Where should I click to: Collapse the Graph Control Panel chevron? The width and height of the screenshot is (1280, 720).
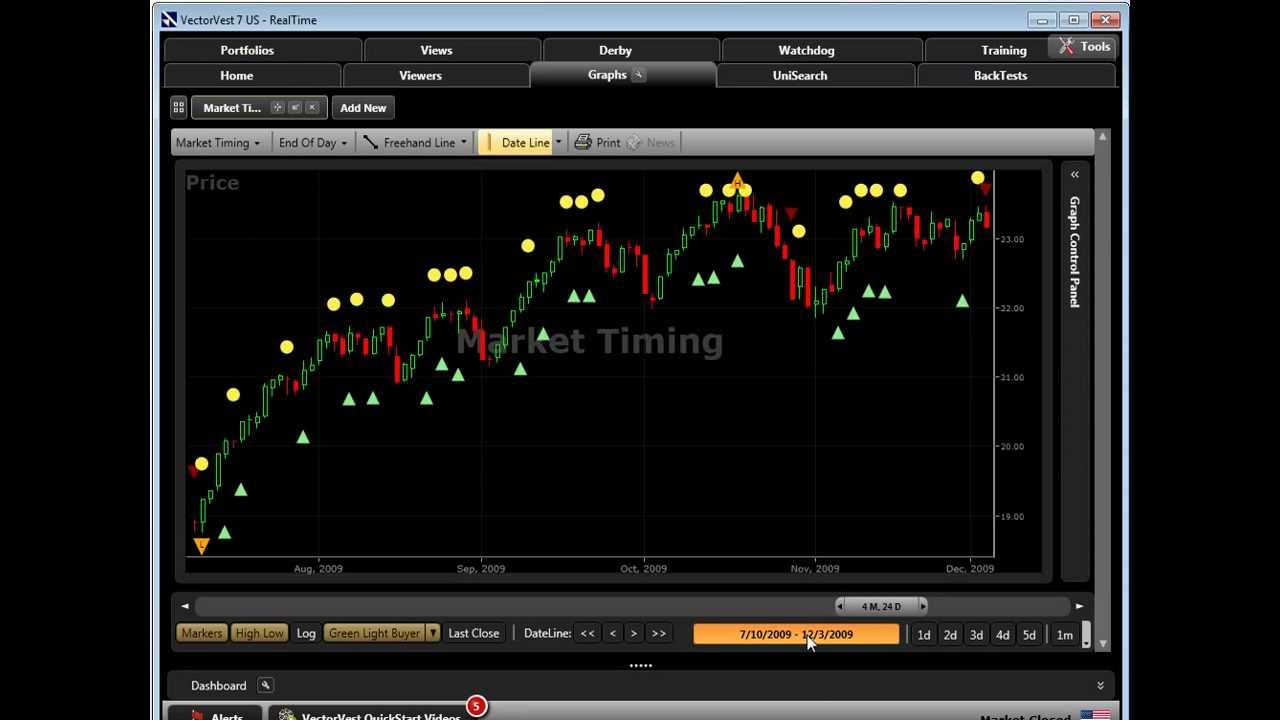click(1075, 174)
